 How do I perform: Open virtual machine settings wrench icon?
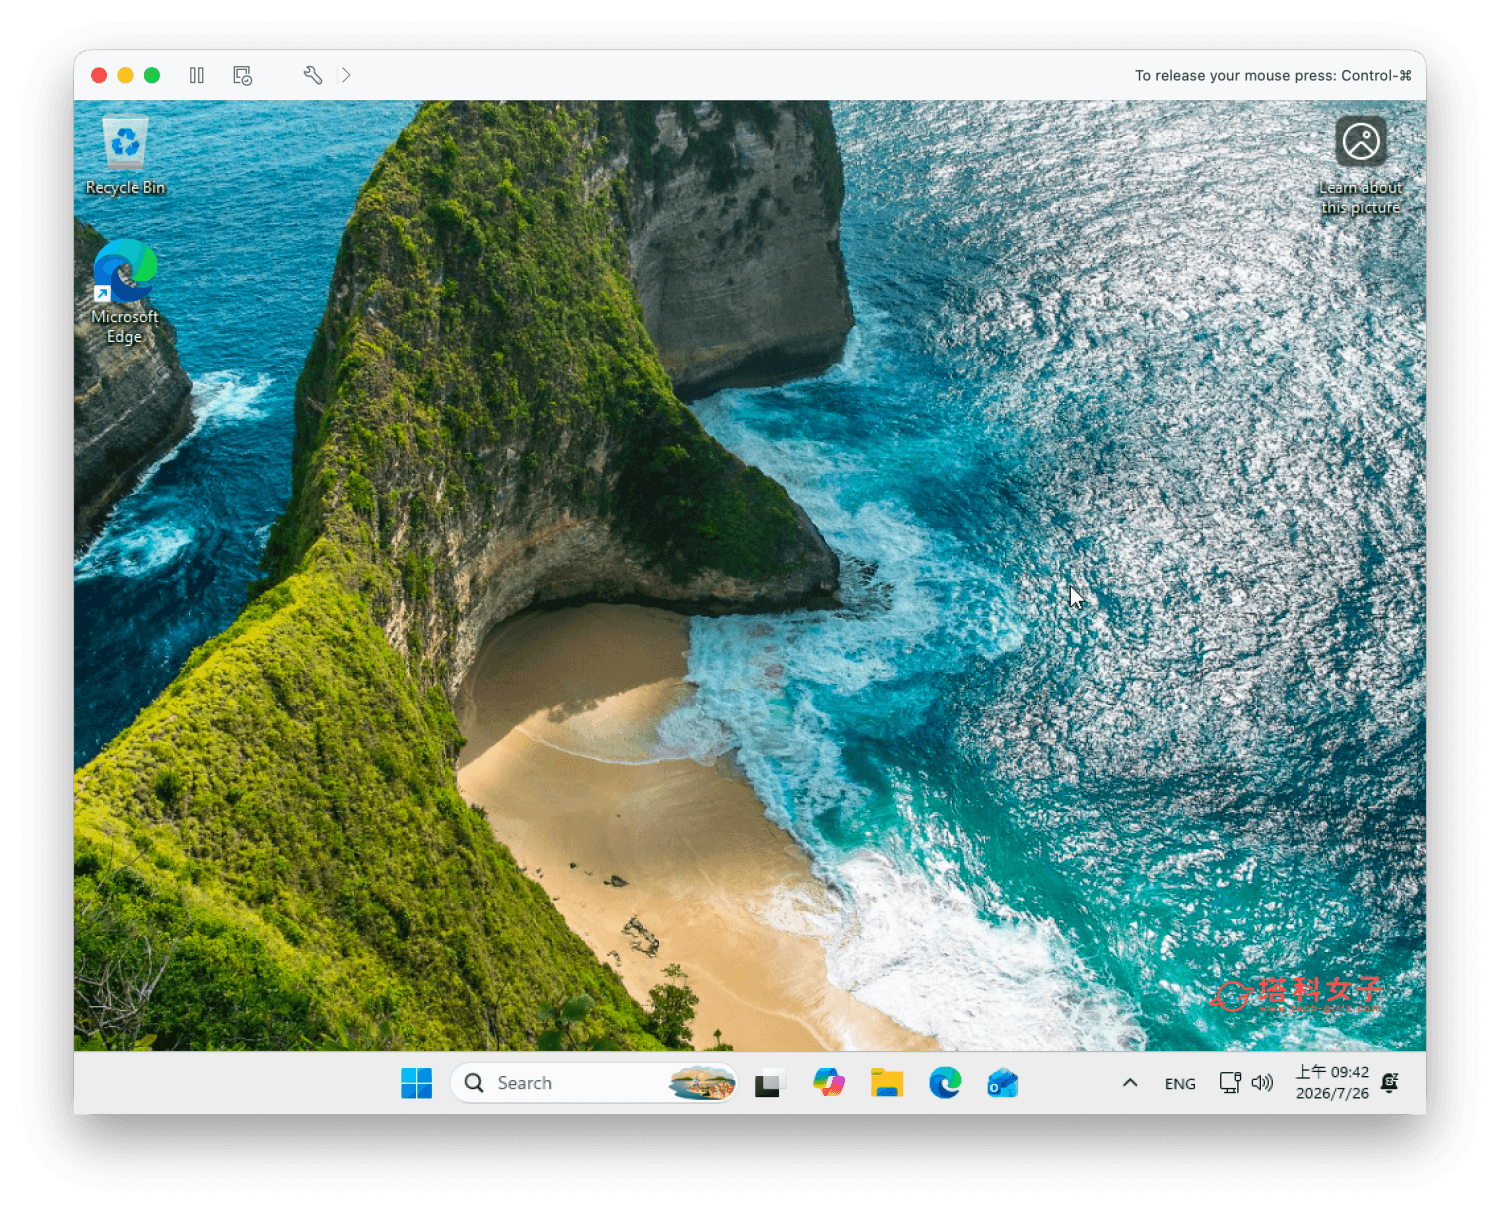313,75
